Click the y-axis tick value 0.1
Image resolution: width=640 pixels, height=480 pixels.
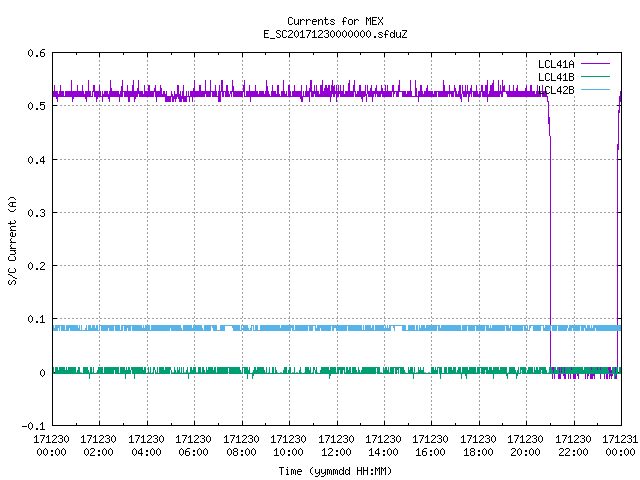point(36,319)
